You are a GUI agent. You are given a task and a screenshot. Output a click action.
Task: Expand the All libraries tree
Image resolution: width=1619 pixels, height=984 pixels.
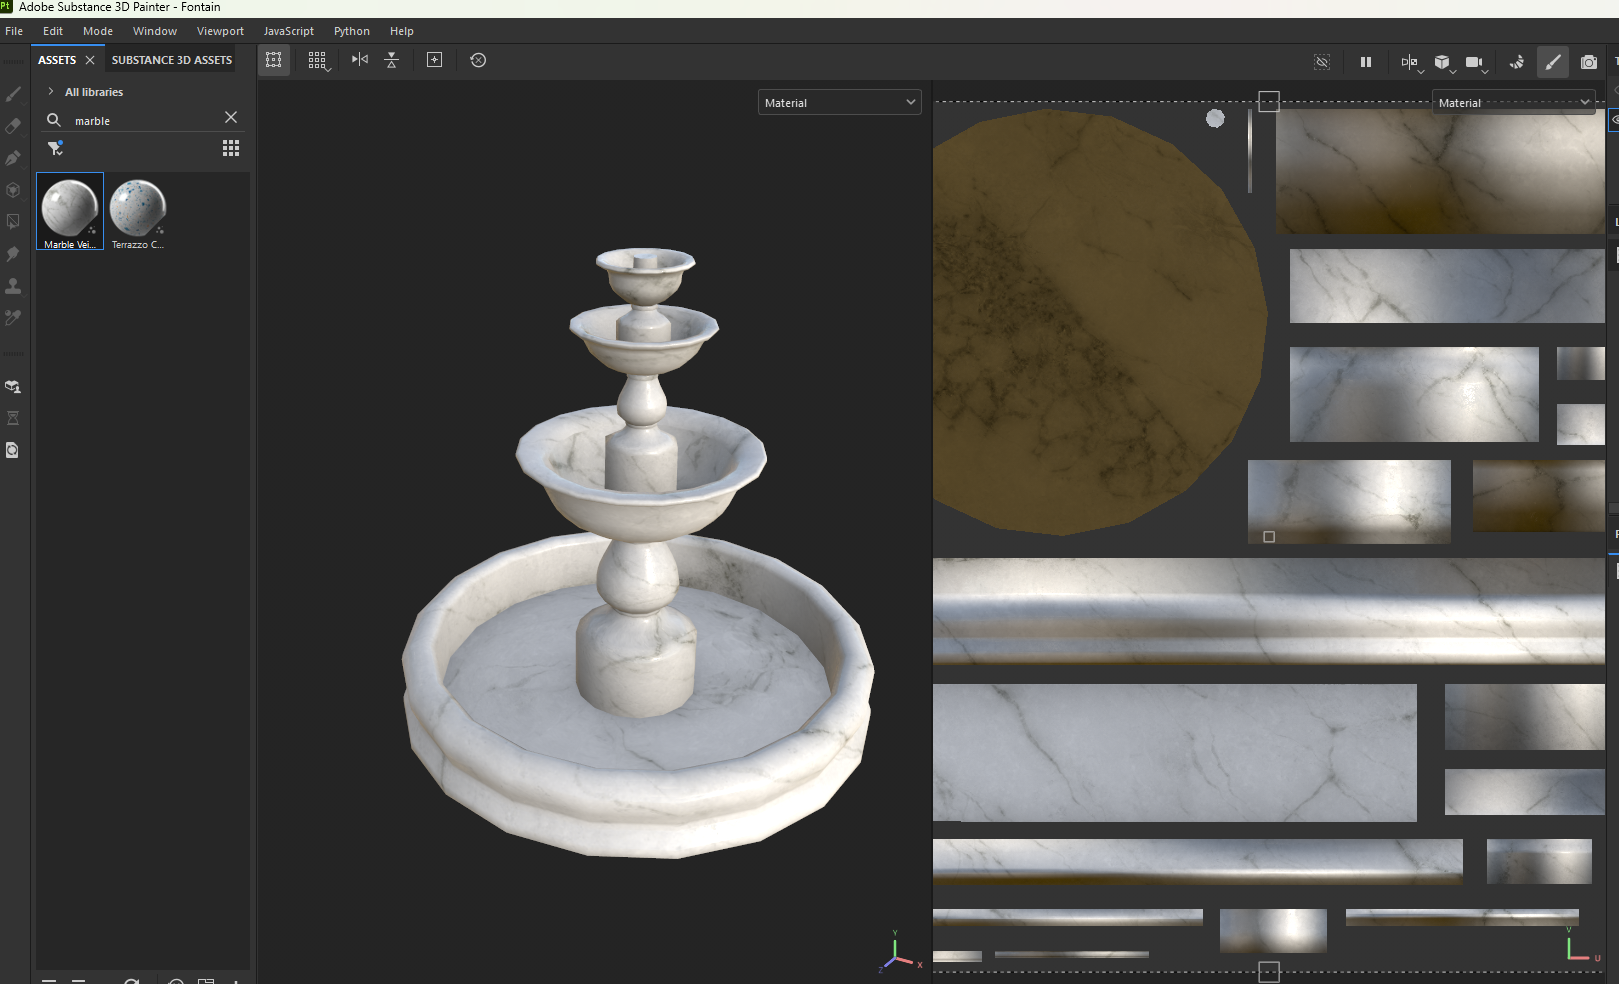click(x=51, y=91)
